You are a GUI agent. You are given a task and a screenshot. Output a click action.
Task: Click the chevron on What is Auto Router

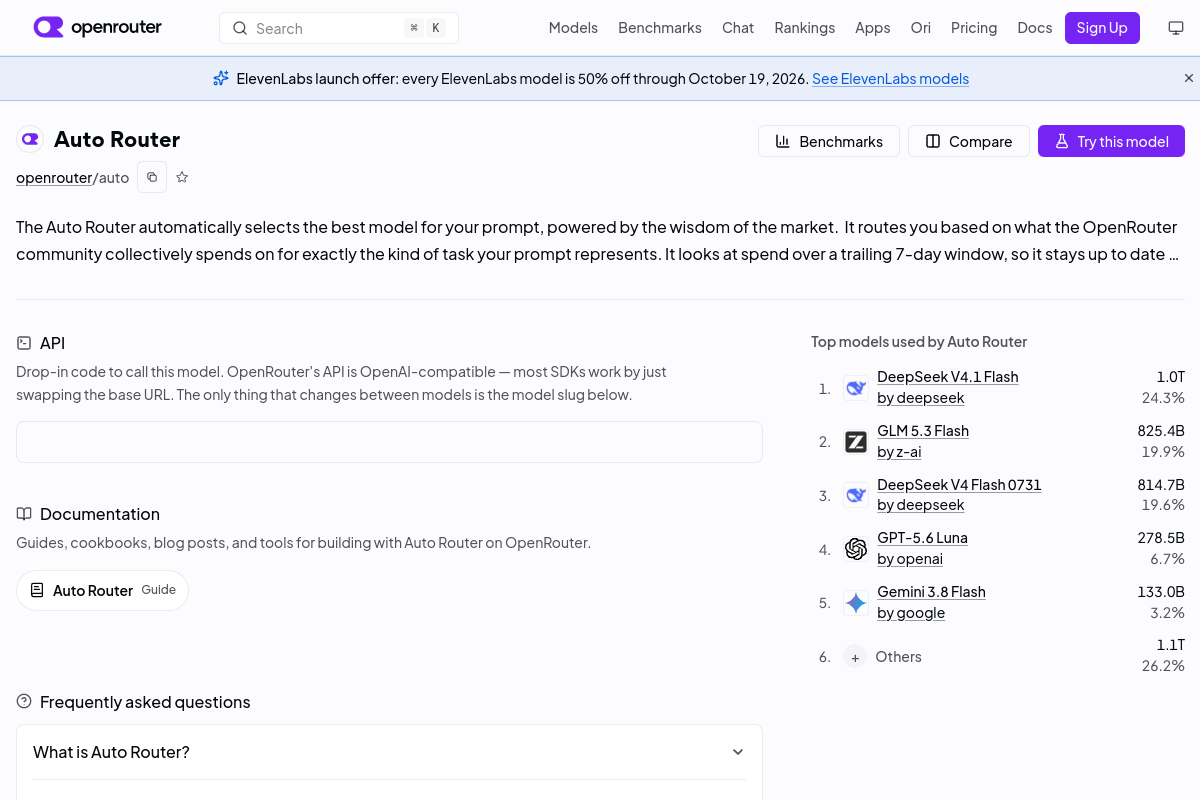[738, 752]
